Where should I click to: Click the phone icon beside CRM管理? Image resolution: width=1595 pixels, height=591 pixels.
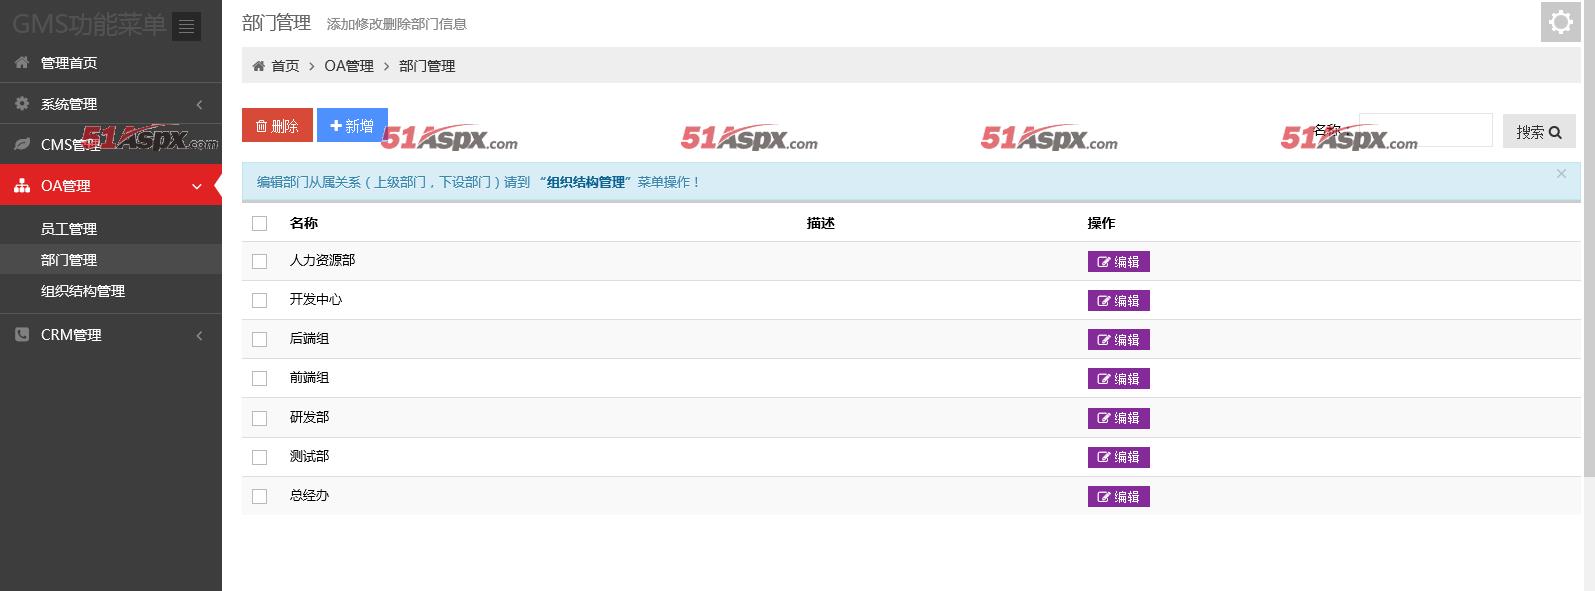(22, 335)
